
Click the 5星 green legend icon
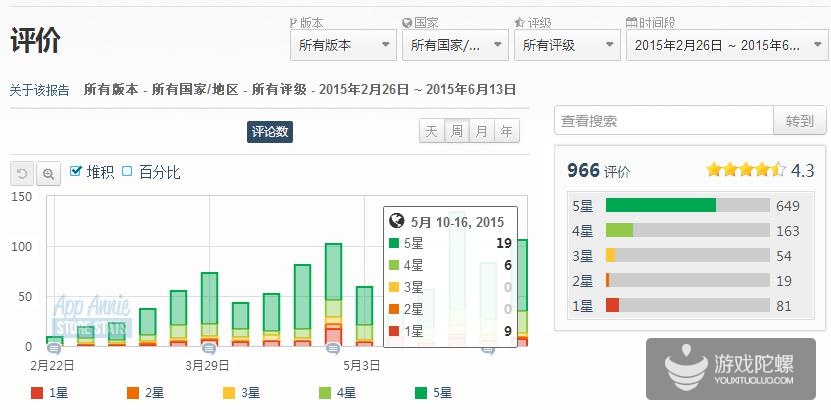click(x=421, y=394)
